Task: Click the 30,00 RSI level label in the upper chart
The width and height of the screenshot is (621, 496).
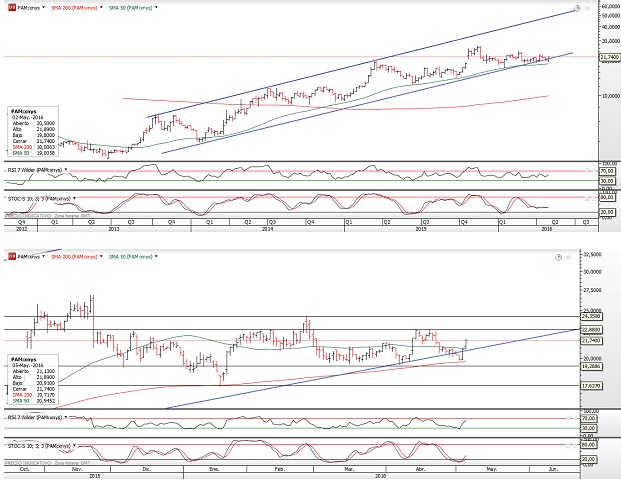Action: 608,181
